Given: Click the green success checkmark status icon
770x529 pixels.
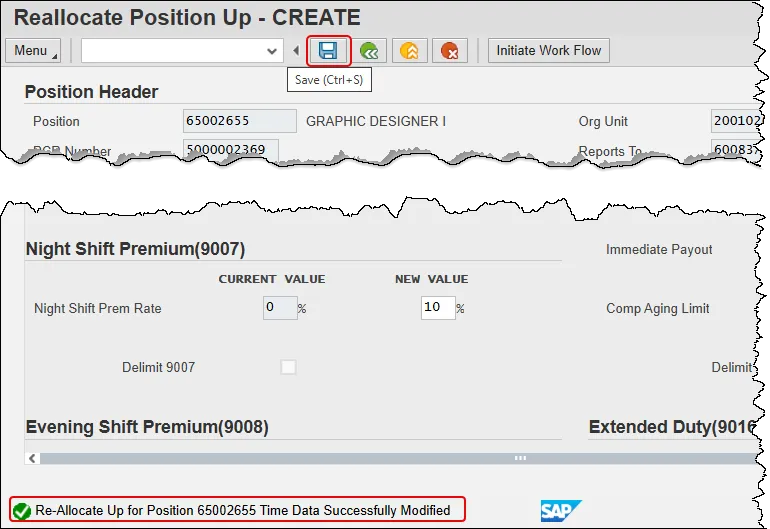Looking at the screenshot, I should tap(22, 511).
